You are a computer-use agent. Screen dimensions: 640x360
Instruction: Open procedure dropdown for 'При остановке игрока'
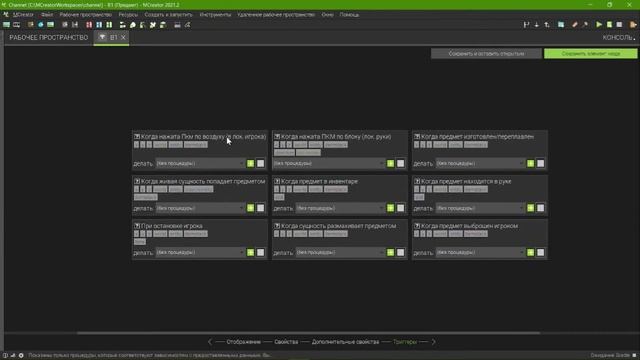(200, 253)
